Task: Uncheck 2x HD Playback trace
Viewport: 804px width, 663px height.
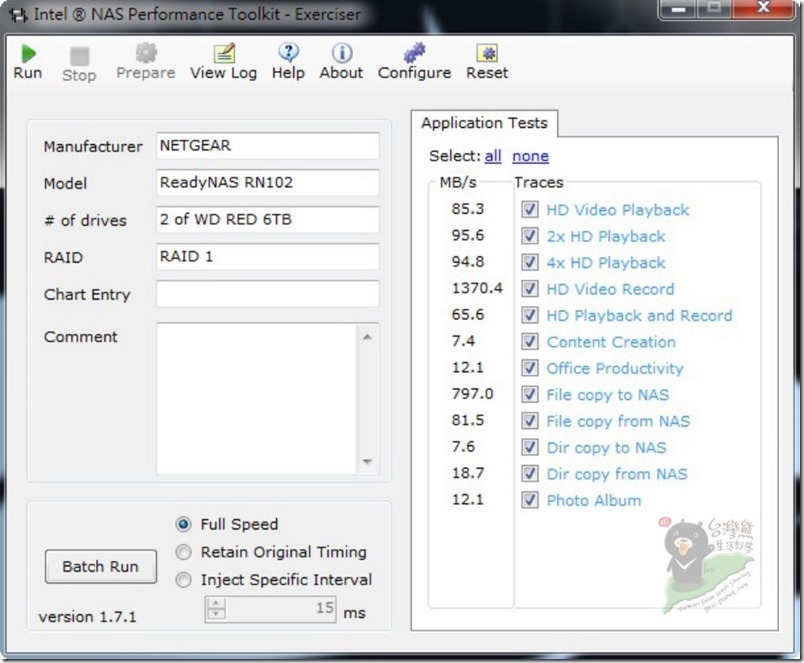Action: pos(530,236)
